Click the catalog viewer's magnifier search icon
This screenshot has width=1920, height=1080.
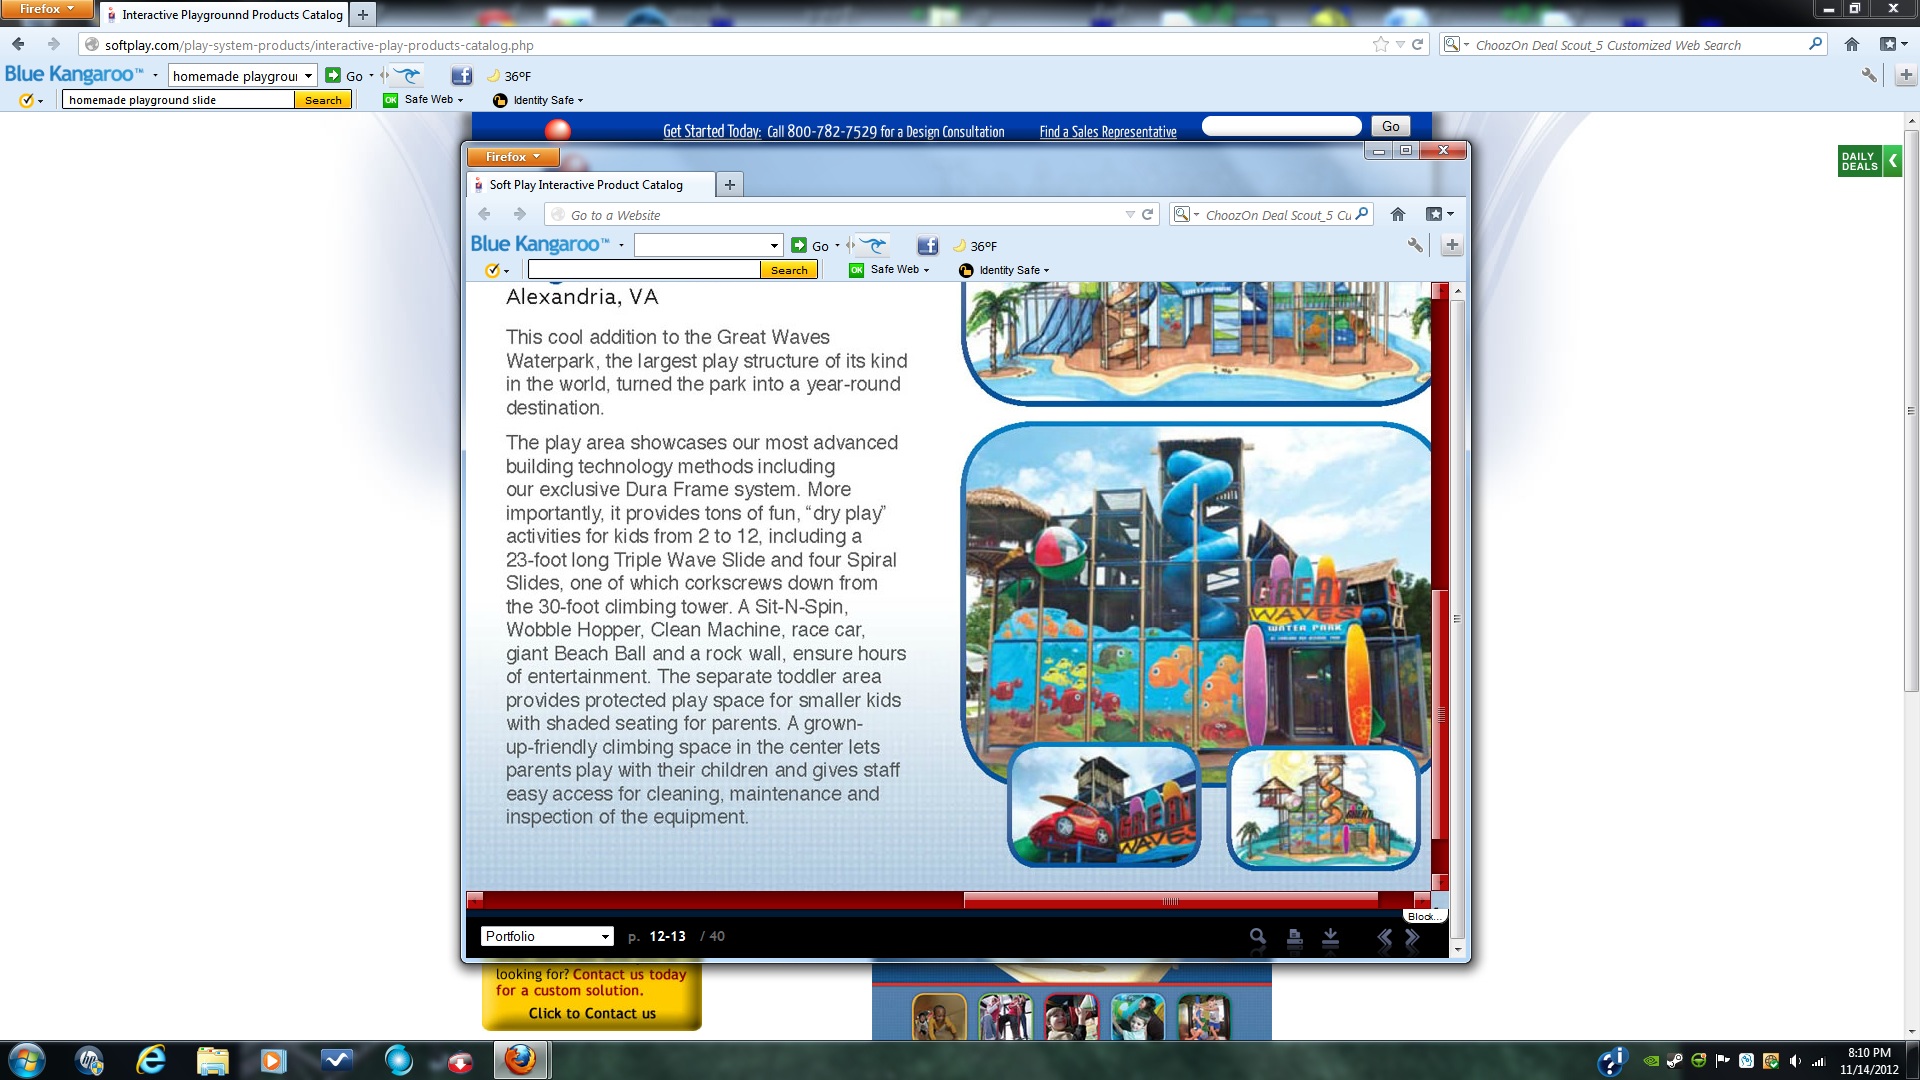click(x=1257, y=937)
